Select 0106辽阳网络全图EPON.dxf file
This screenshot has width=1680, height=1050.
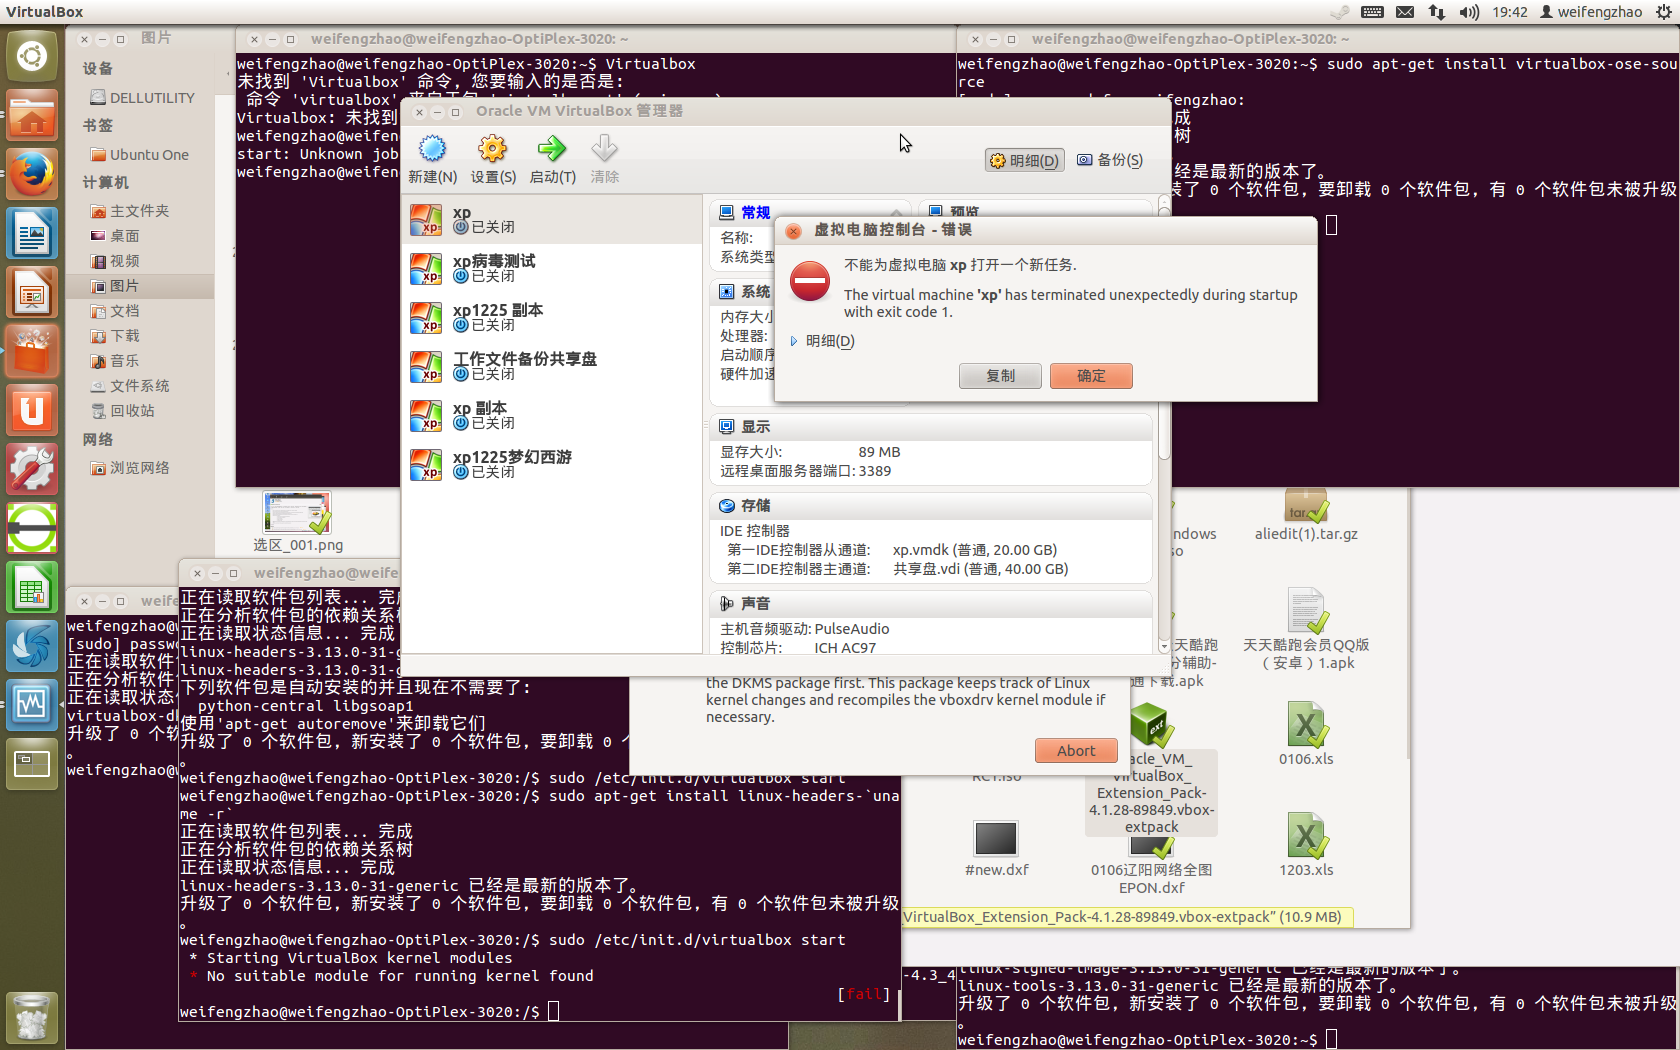pyautogui.click(x=1152, y=868)
